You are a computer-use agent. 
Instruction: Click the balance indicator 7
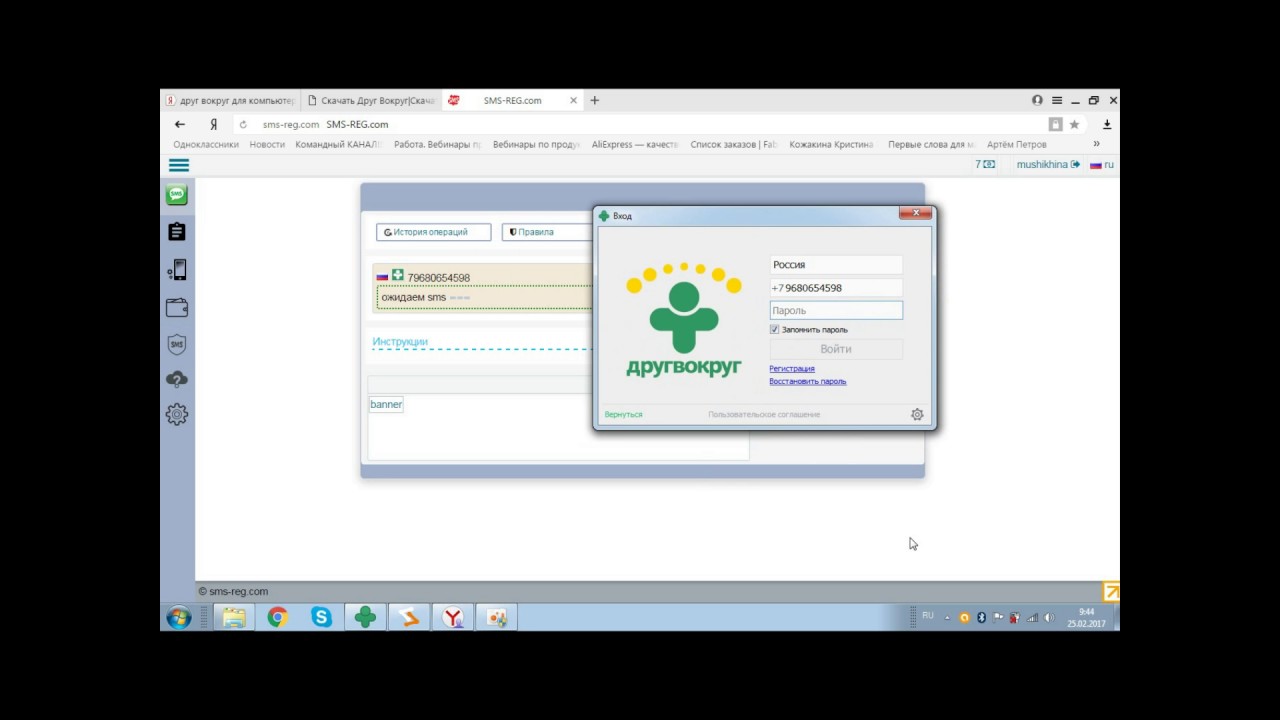(985, 164)
